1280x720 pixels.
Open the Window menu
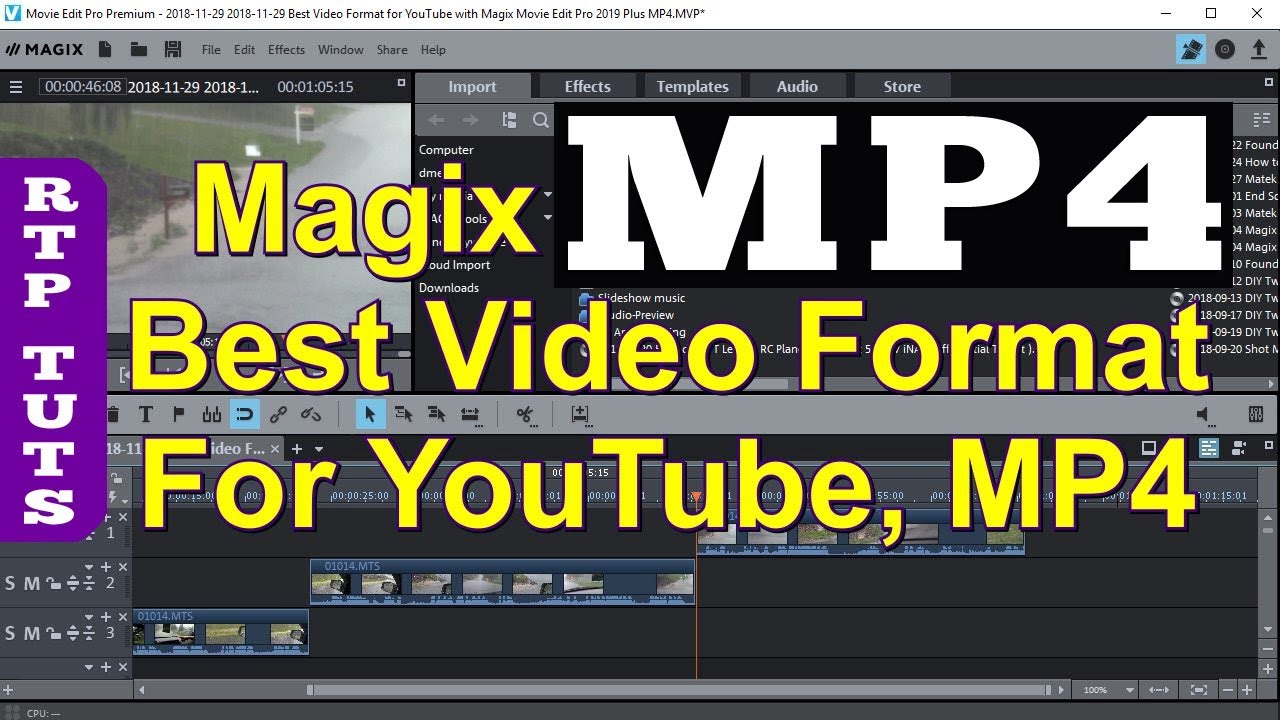point(341,49)
